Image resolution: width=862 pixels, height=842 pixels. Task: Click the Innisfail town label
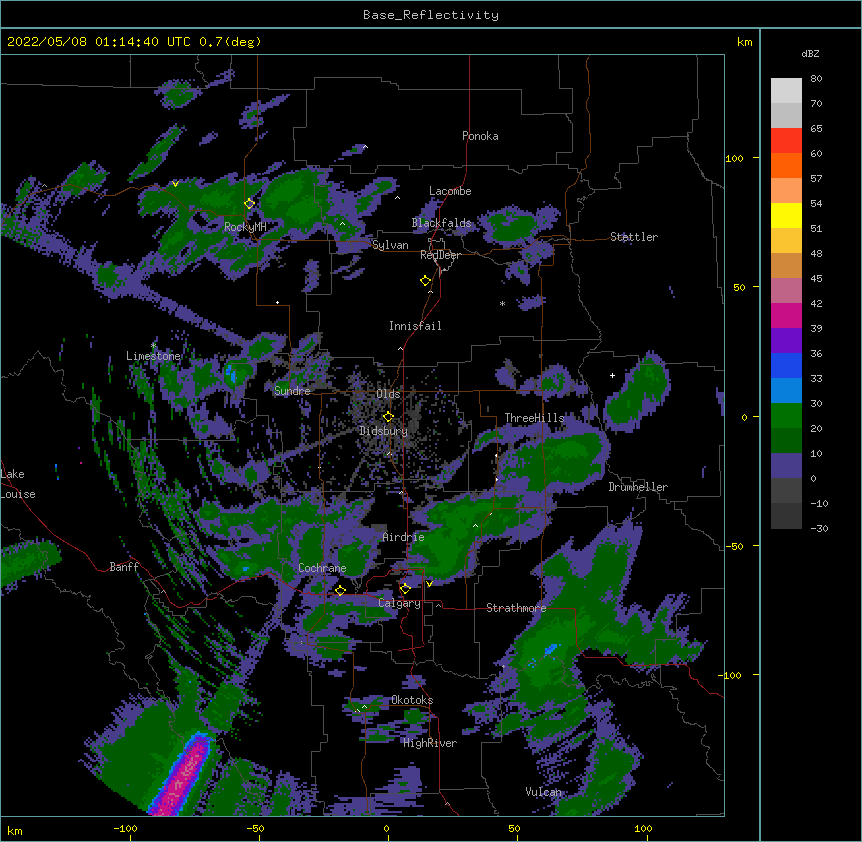(x=415, y=326)
